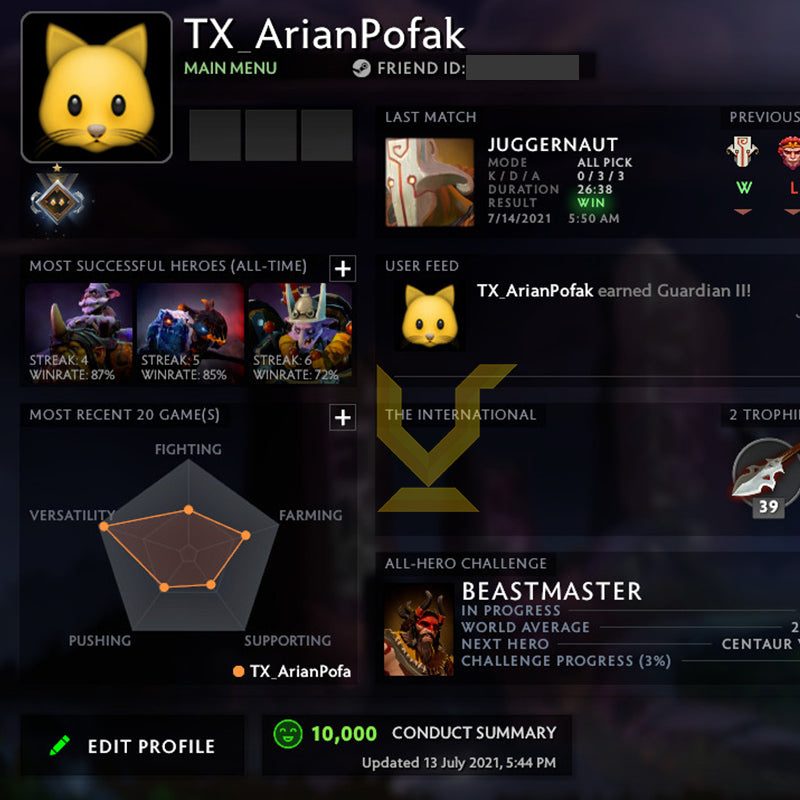The image size is (800, 800).
Task: Click the green pencil edit icon
Action: tap(60, 746)
